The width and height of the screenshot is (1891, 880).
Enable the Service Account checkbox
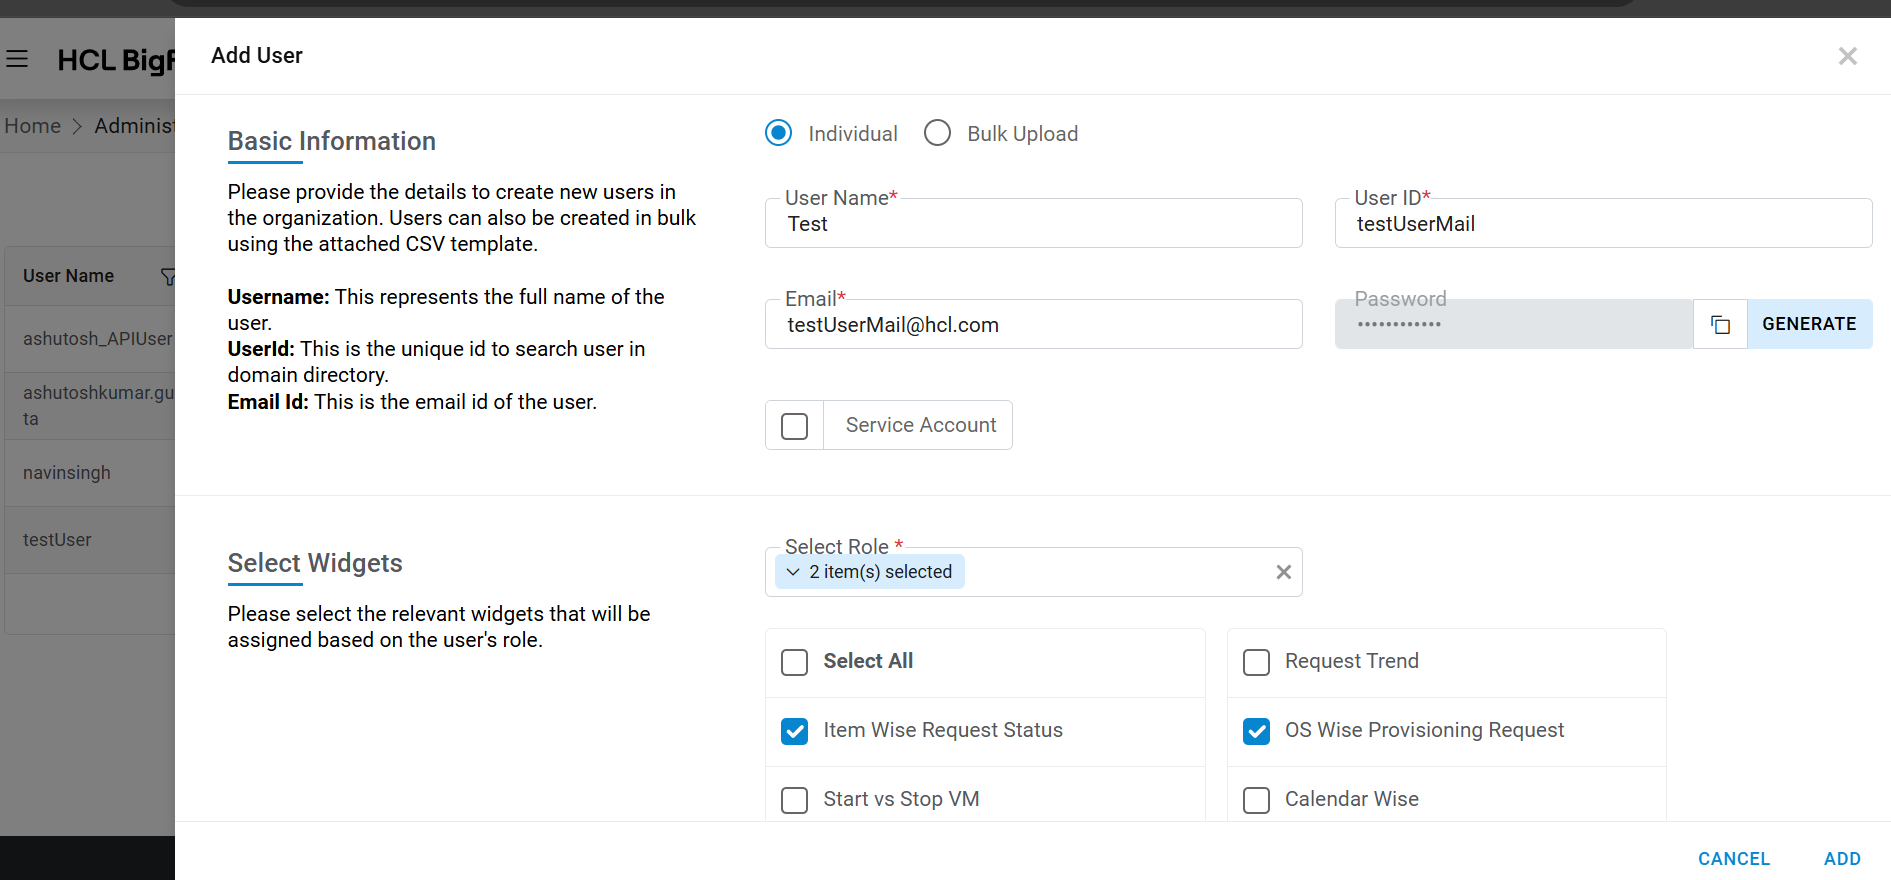tap(794, 426)
